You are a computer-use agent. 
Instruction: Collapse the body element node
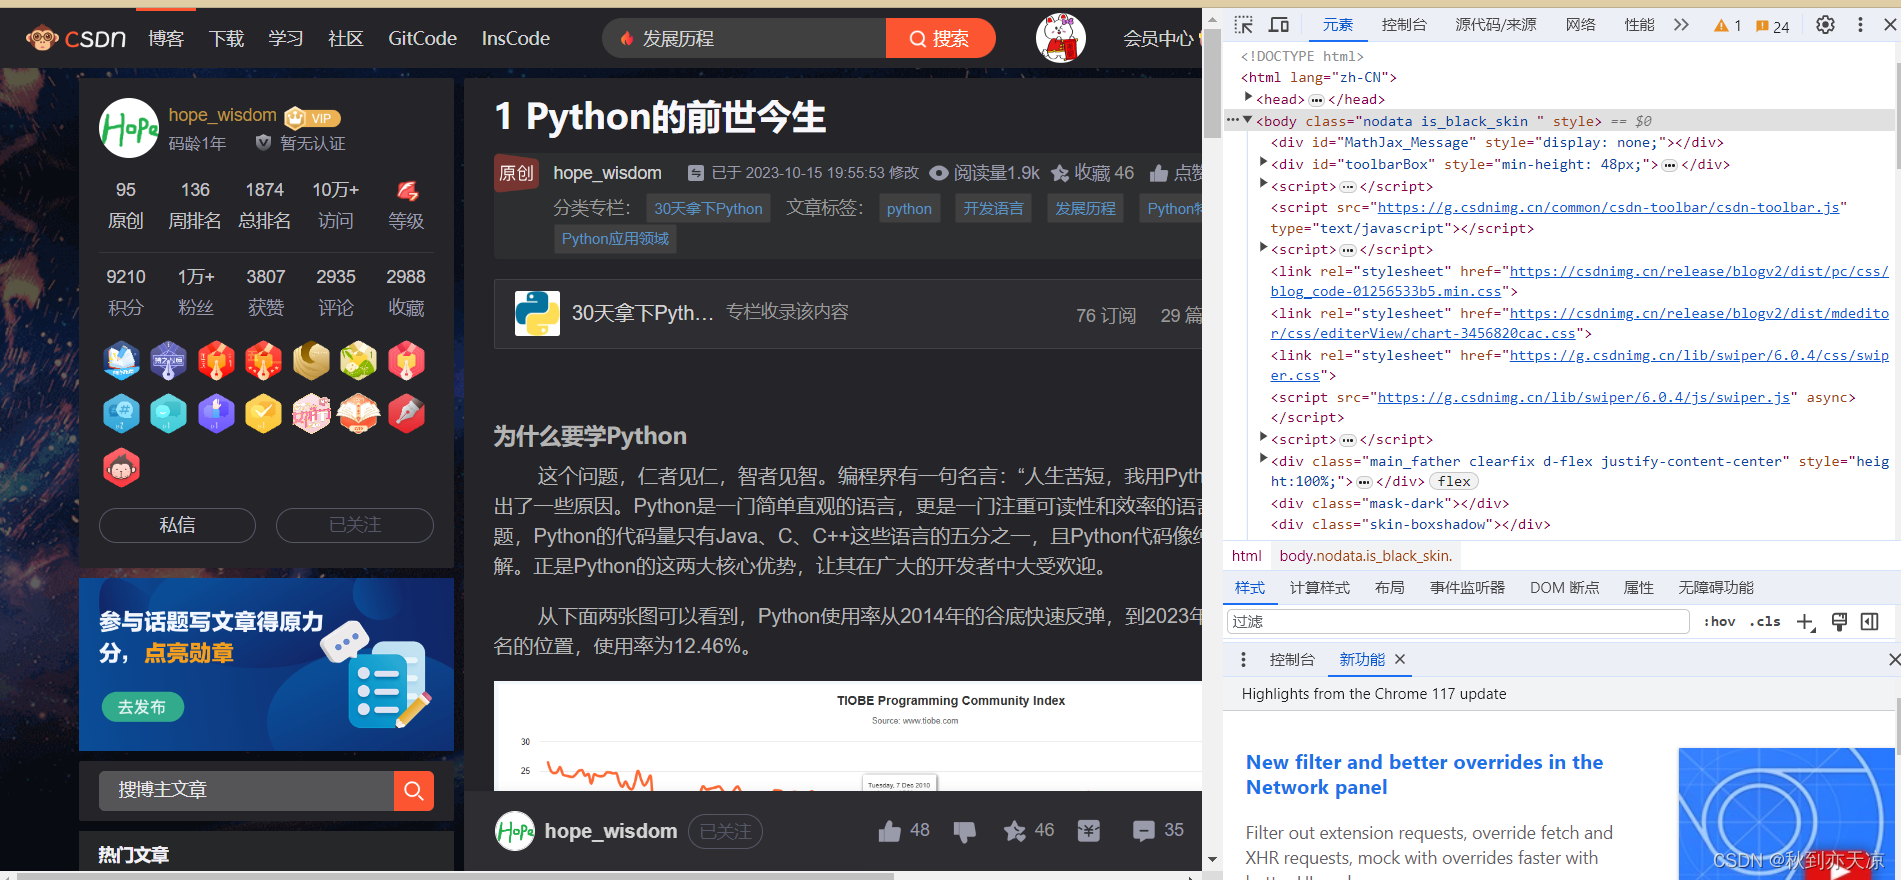[1247, 120]
